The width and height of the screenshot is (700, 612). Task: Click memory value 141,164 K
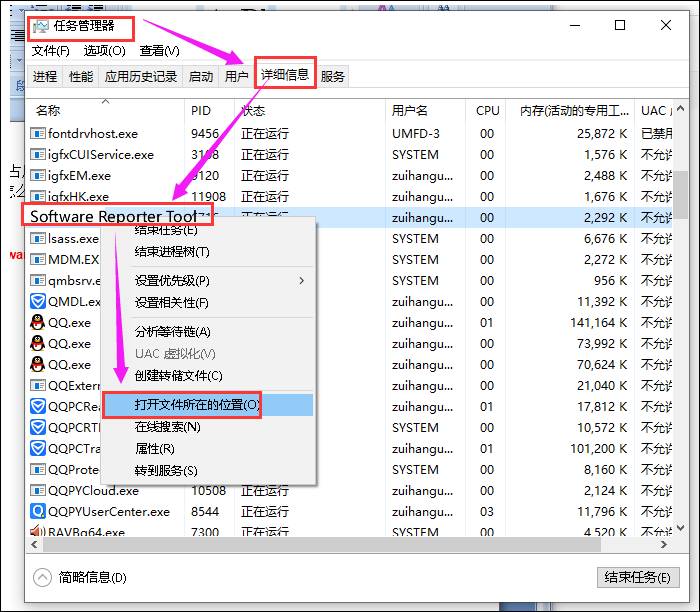(x=598, y=322)
